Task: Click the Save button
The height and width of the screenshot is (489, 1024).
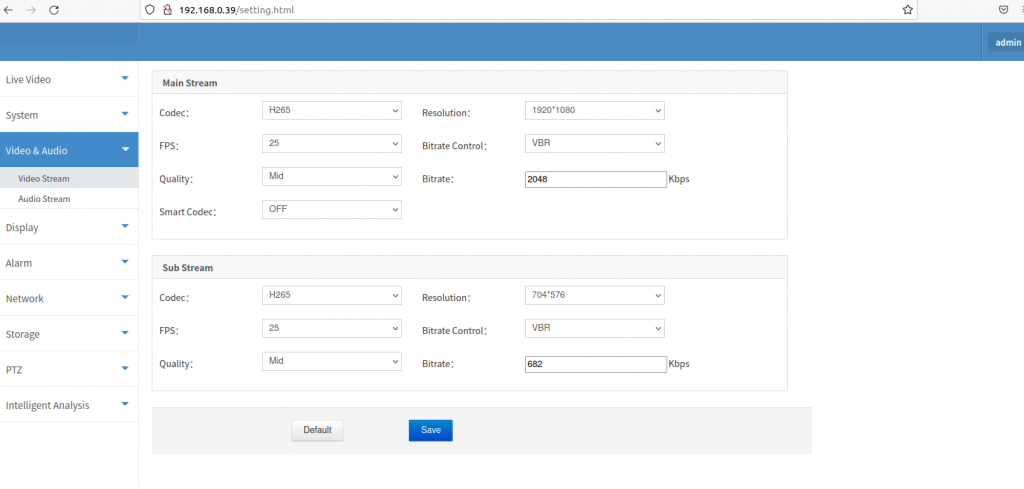Action: click(430, 430)
